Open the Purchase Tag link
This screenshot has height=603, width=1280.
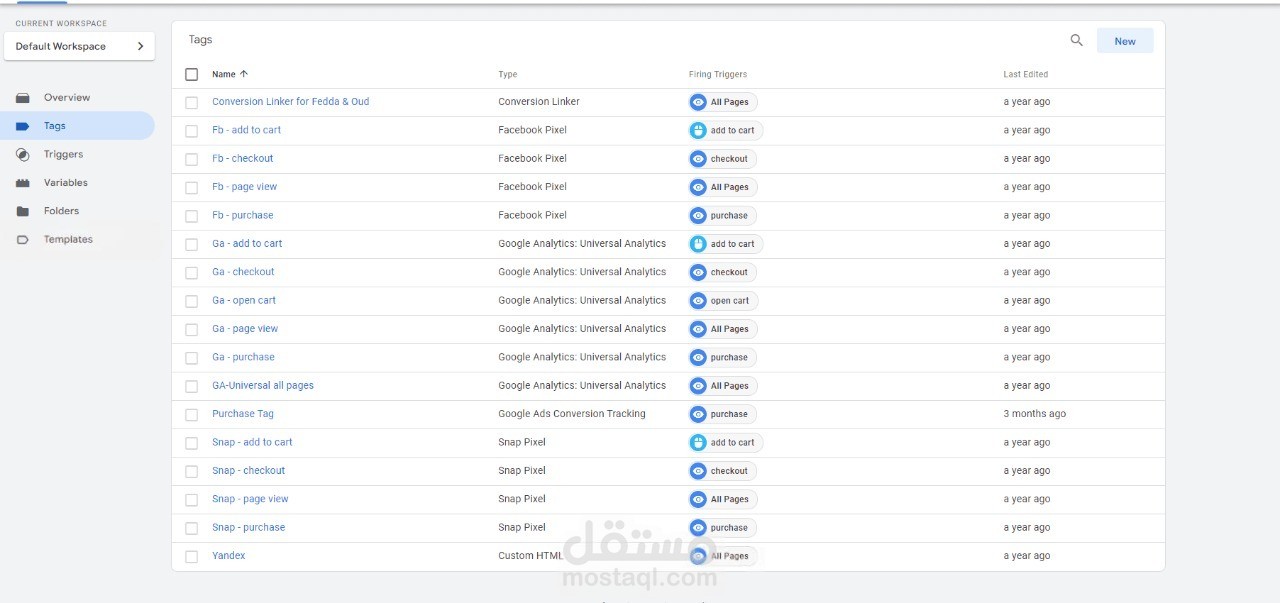coord(243,414)
